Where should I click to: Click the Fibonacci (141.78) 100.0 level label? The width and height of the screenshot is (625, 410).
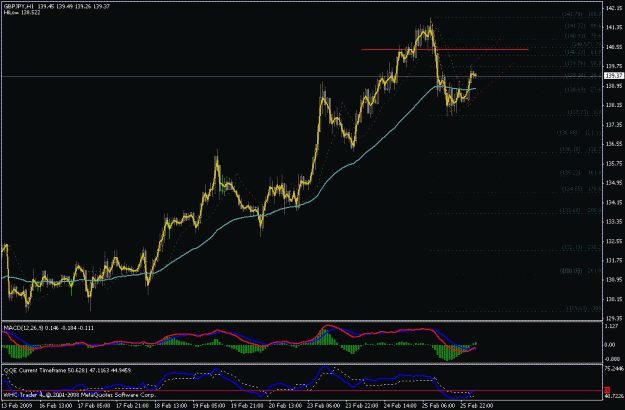582,14
